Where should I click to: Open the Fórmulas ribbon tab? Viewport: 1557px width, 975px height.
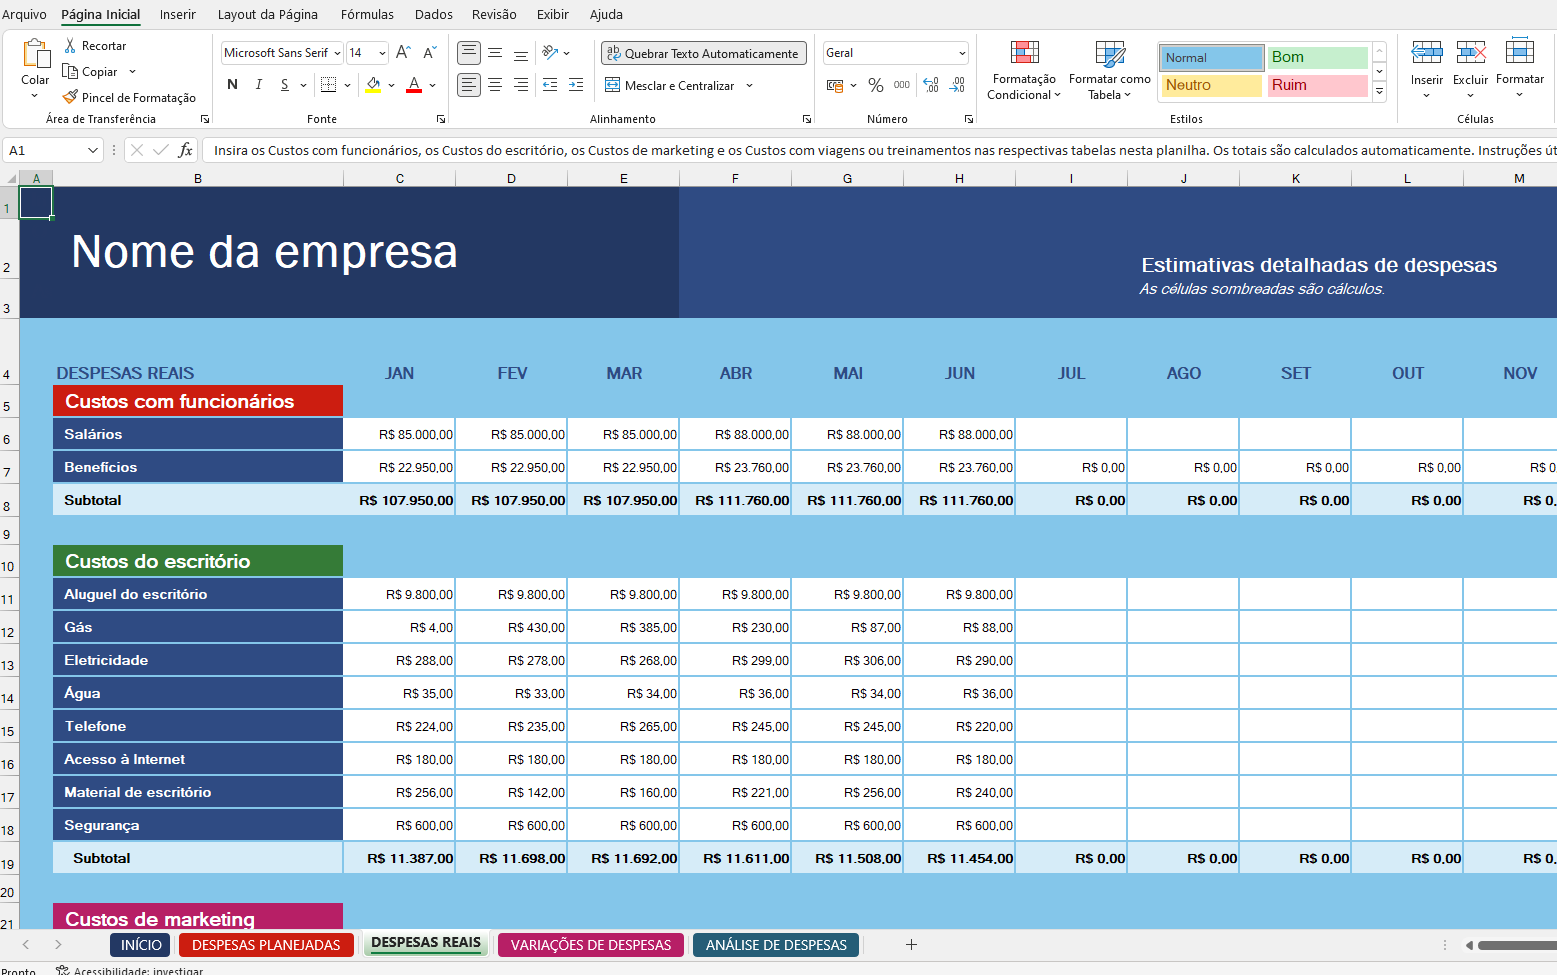[367, 14]
